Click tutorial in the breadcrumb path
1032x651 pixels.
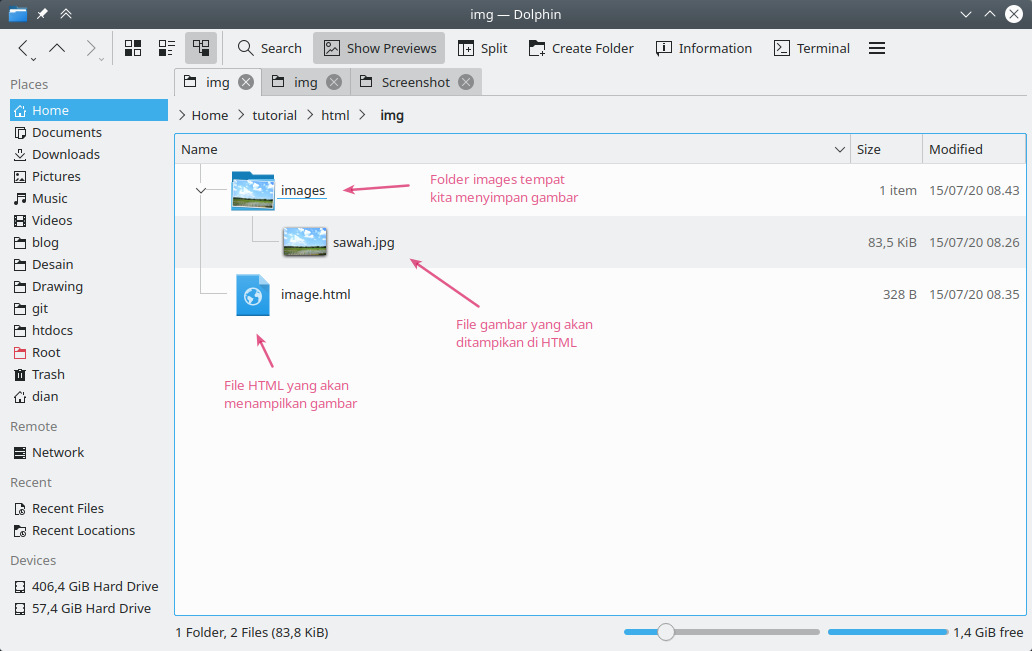(x=274, y=114)
